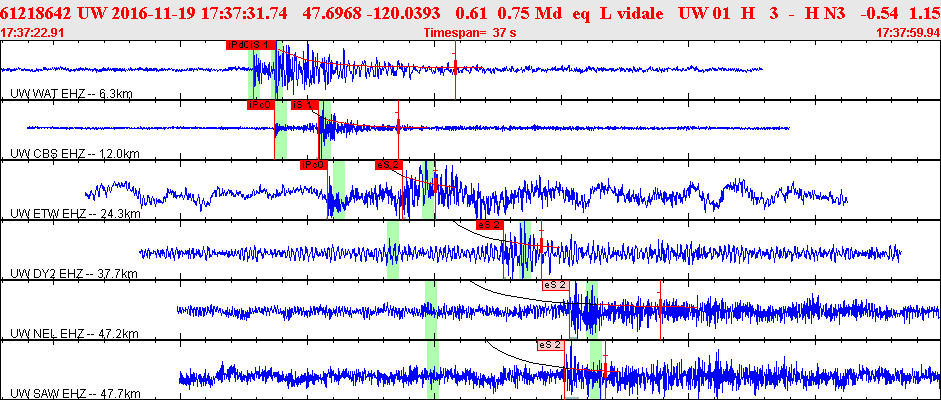
Task: Click the end time 17:37:59.94 label
Action: pyautogui.click(x=907, y=32)
